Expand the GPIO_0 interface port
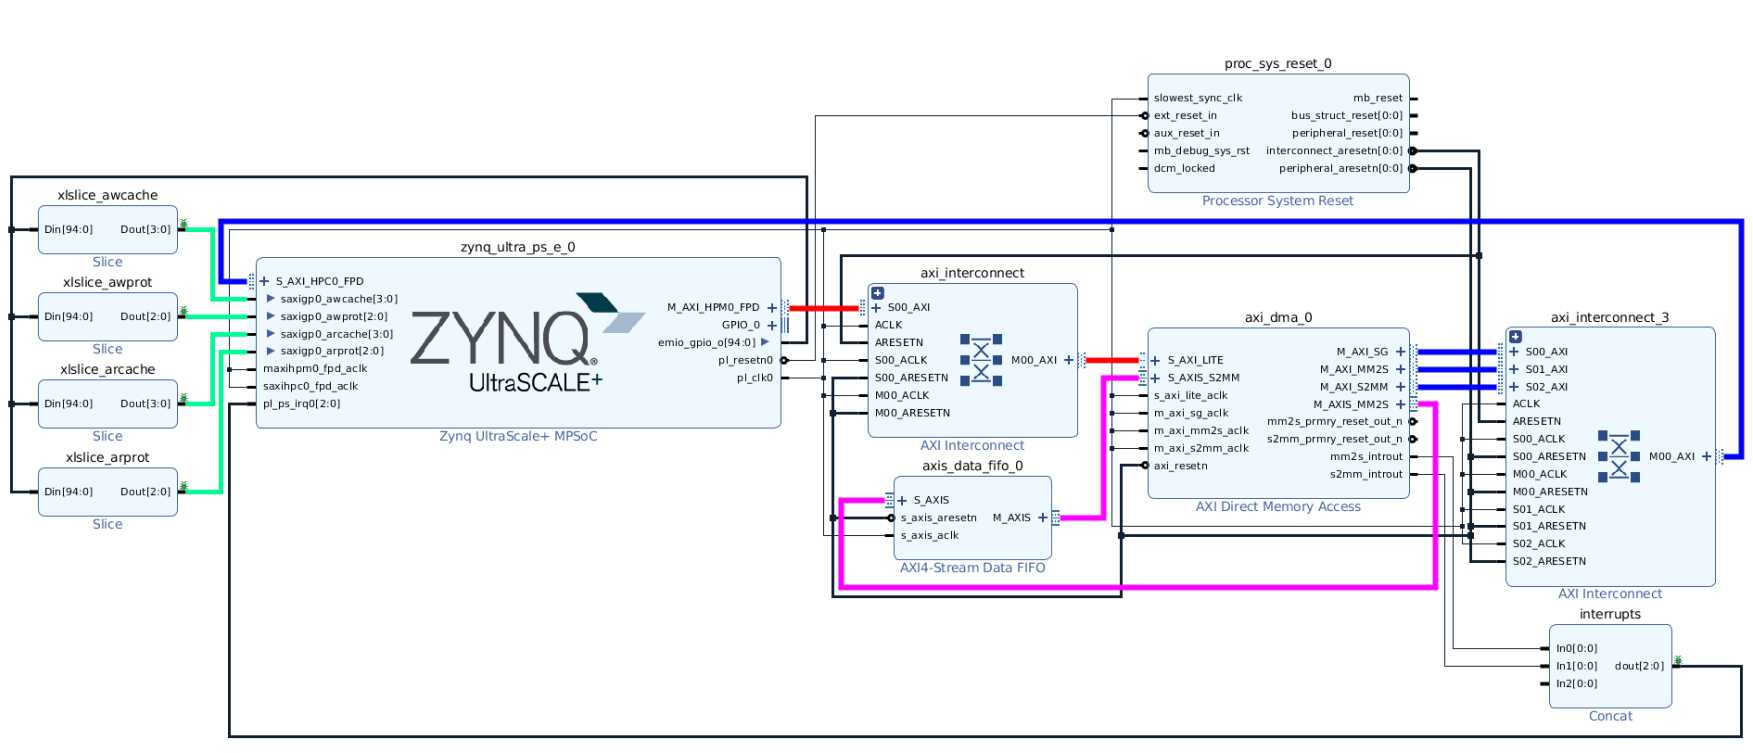Screen dimensions: 1753x753 tap(772, 325)
